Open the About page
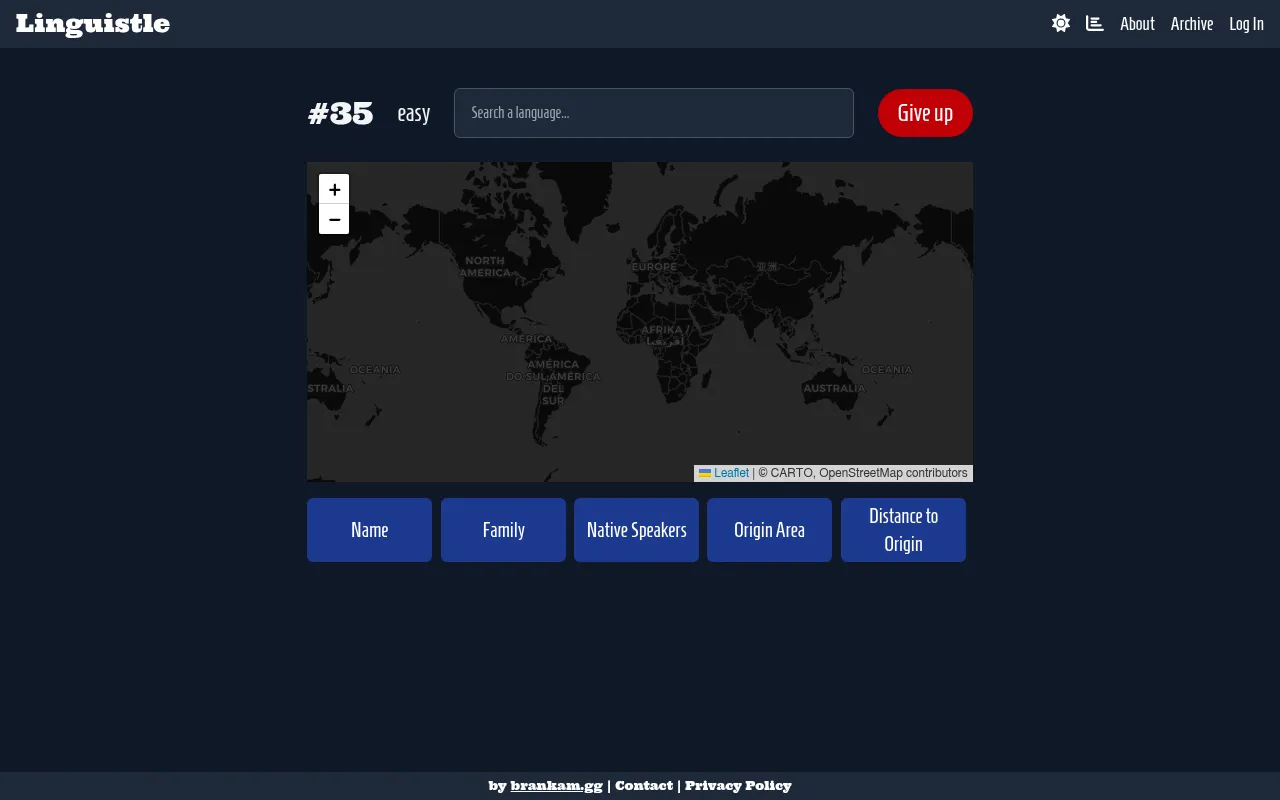The image size is (1280, 800). [1137, 24]
